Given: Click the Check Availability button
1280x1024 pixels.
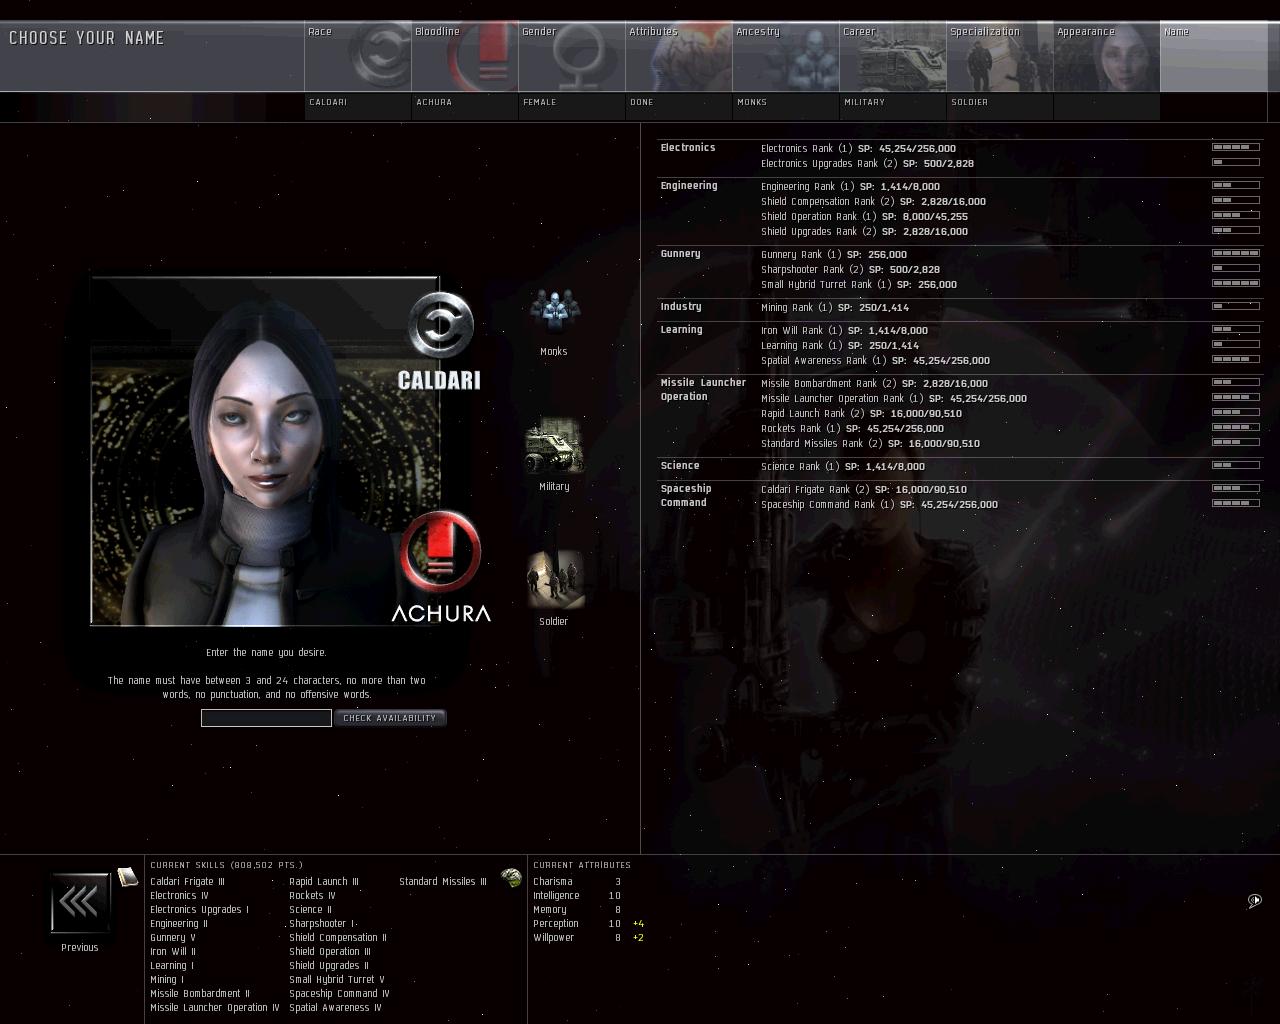Looking at the screenshot, I should pos(390,718).
